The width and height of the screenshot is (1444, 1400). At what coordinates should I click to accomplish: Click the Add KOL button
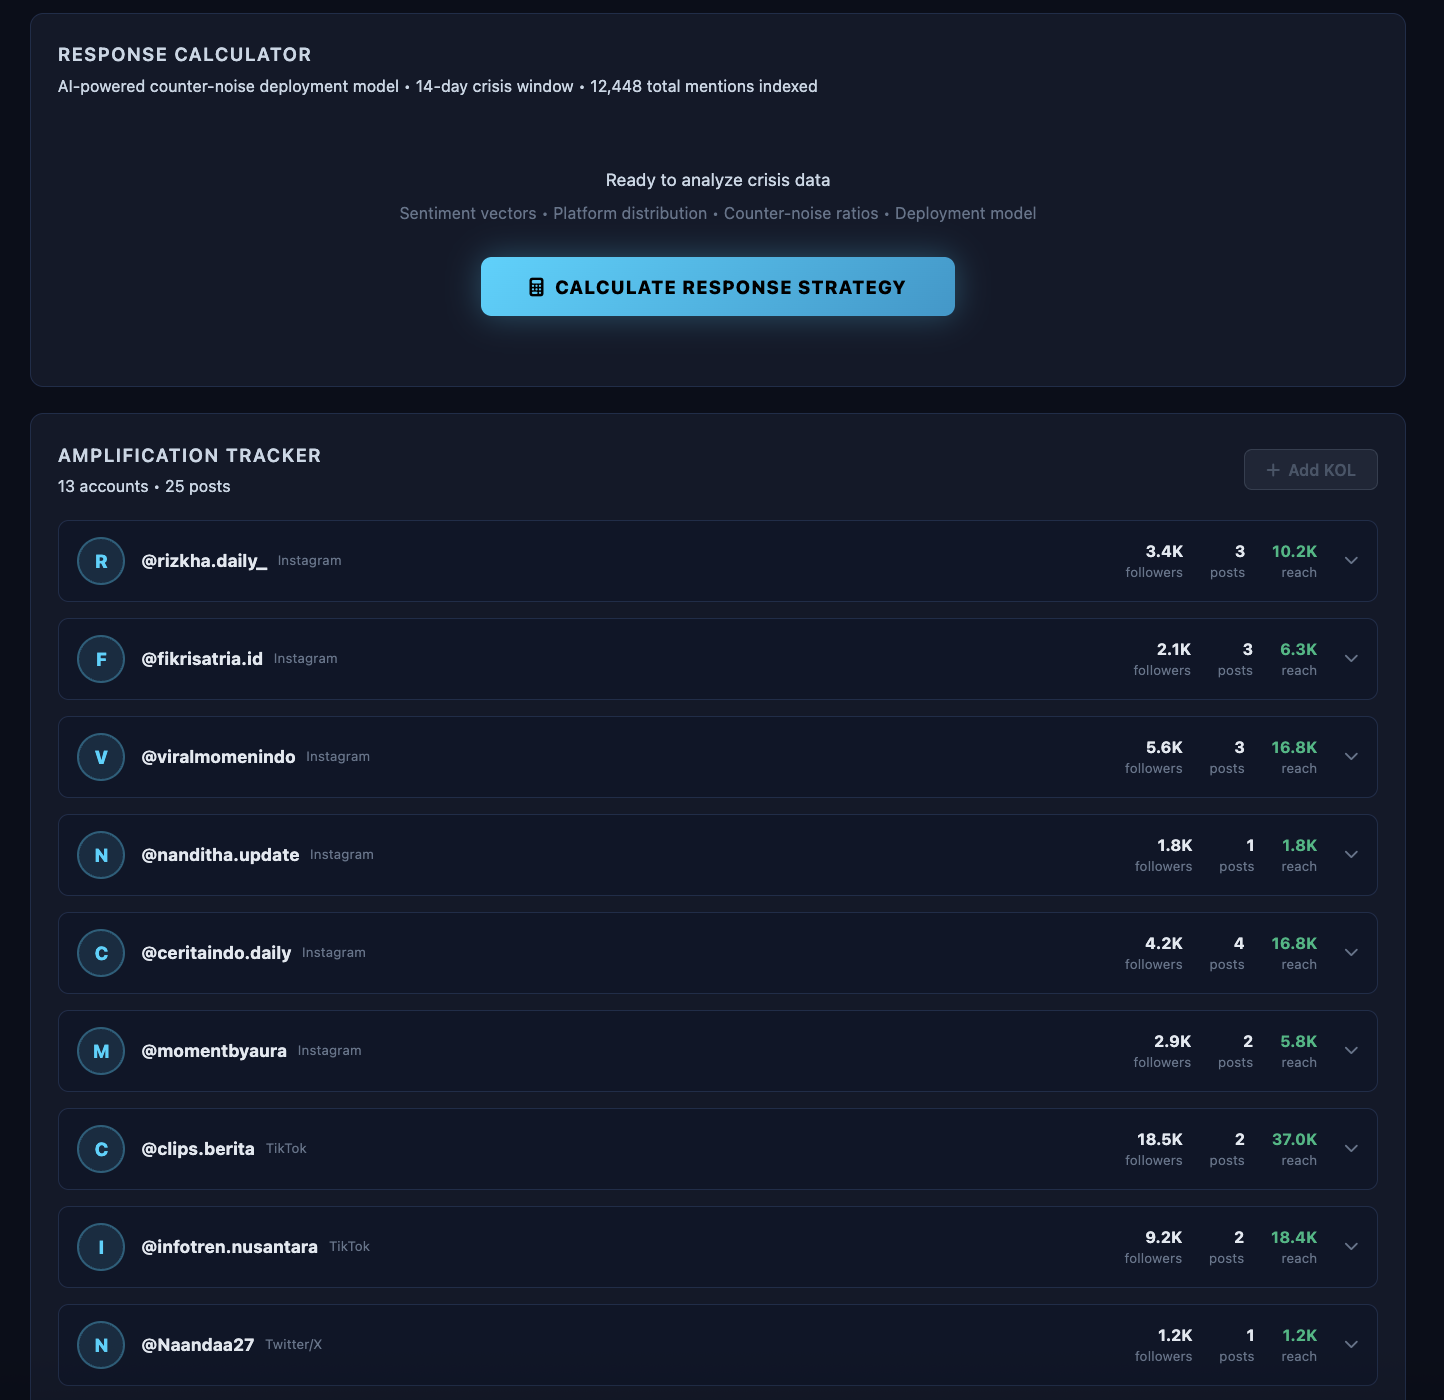coord(1310,470)
